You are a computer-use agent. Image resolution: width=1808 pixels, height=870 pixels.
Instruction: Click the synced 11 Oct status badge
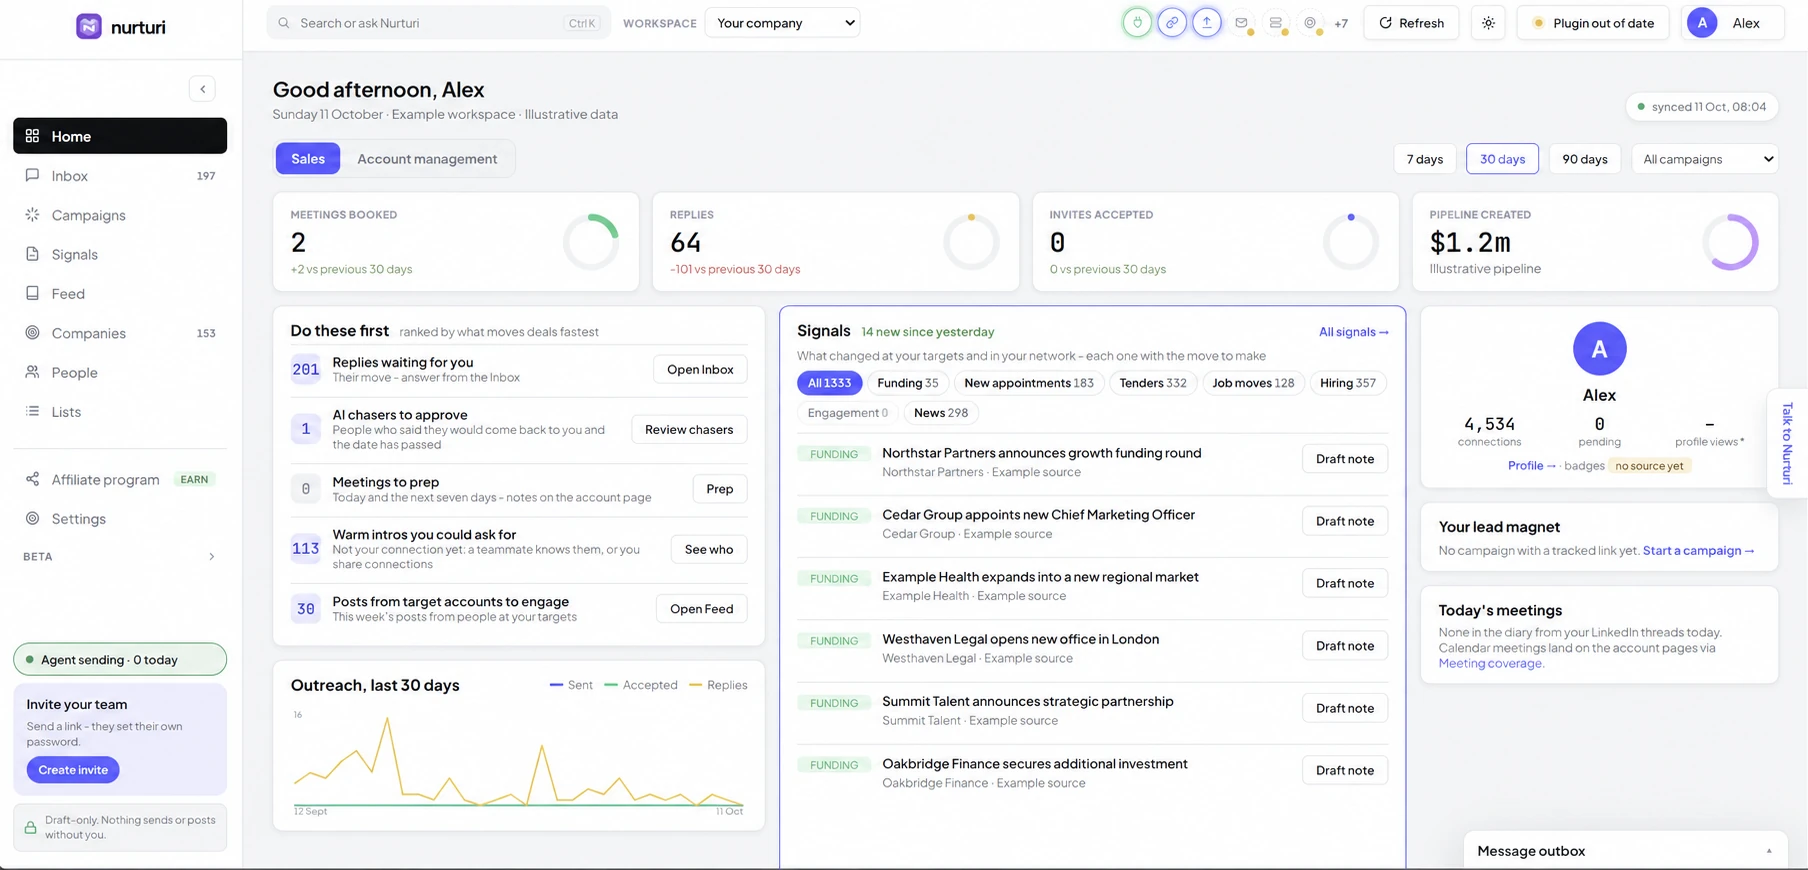tap(1701, 107)
